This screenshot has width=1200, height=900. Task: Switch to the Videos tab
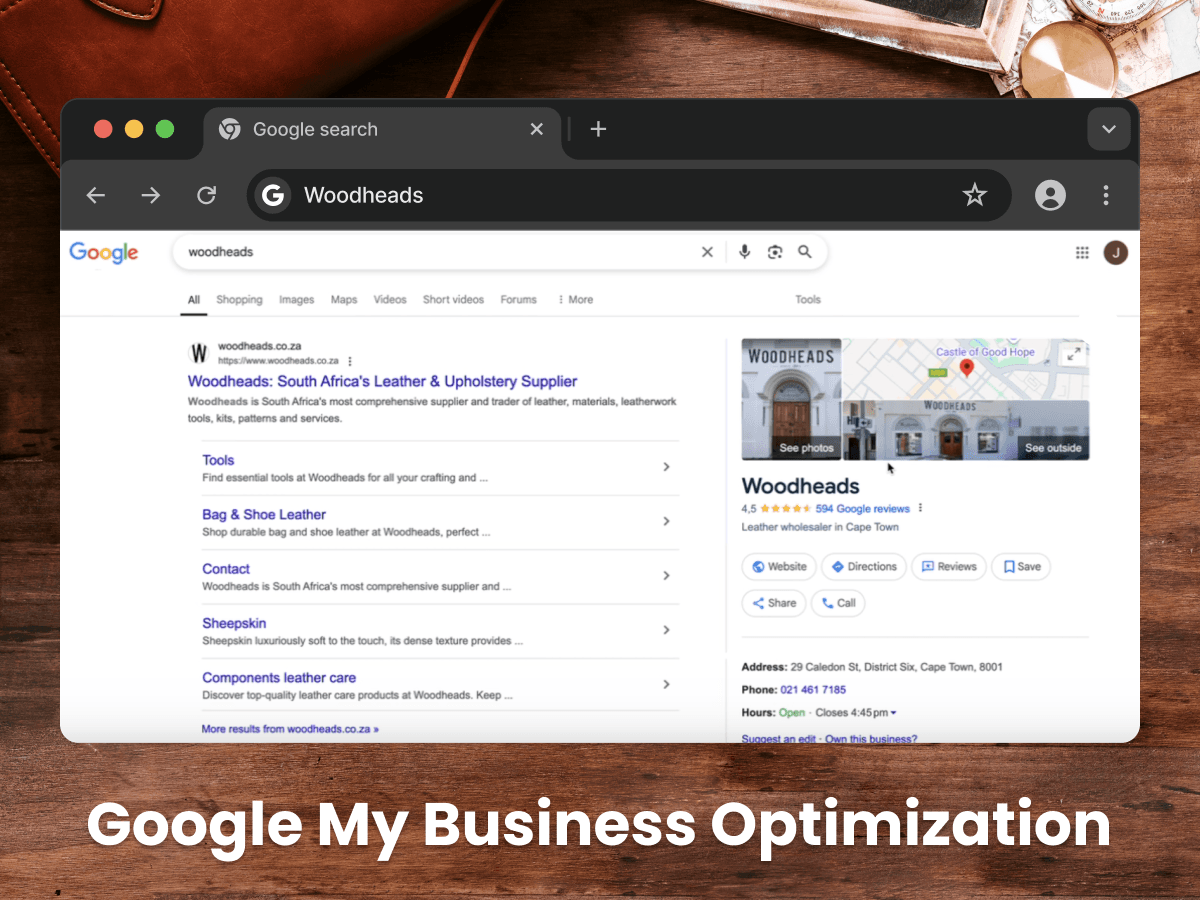390,299
